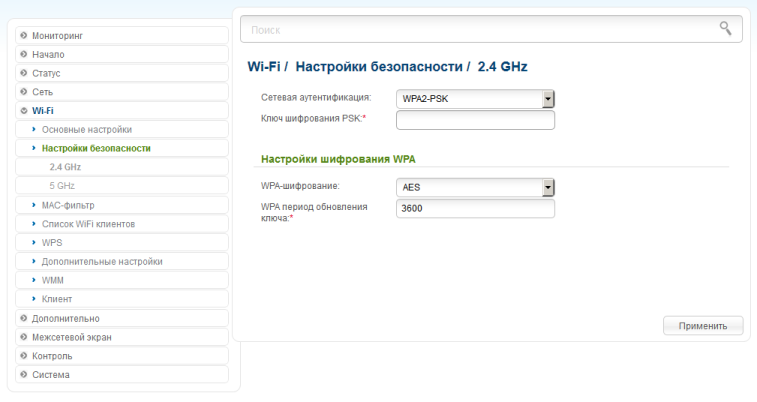
Task: Open the Сетевая аутентификация WPA2-PSK dropdown
Action: (475, 99)
